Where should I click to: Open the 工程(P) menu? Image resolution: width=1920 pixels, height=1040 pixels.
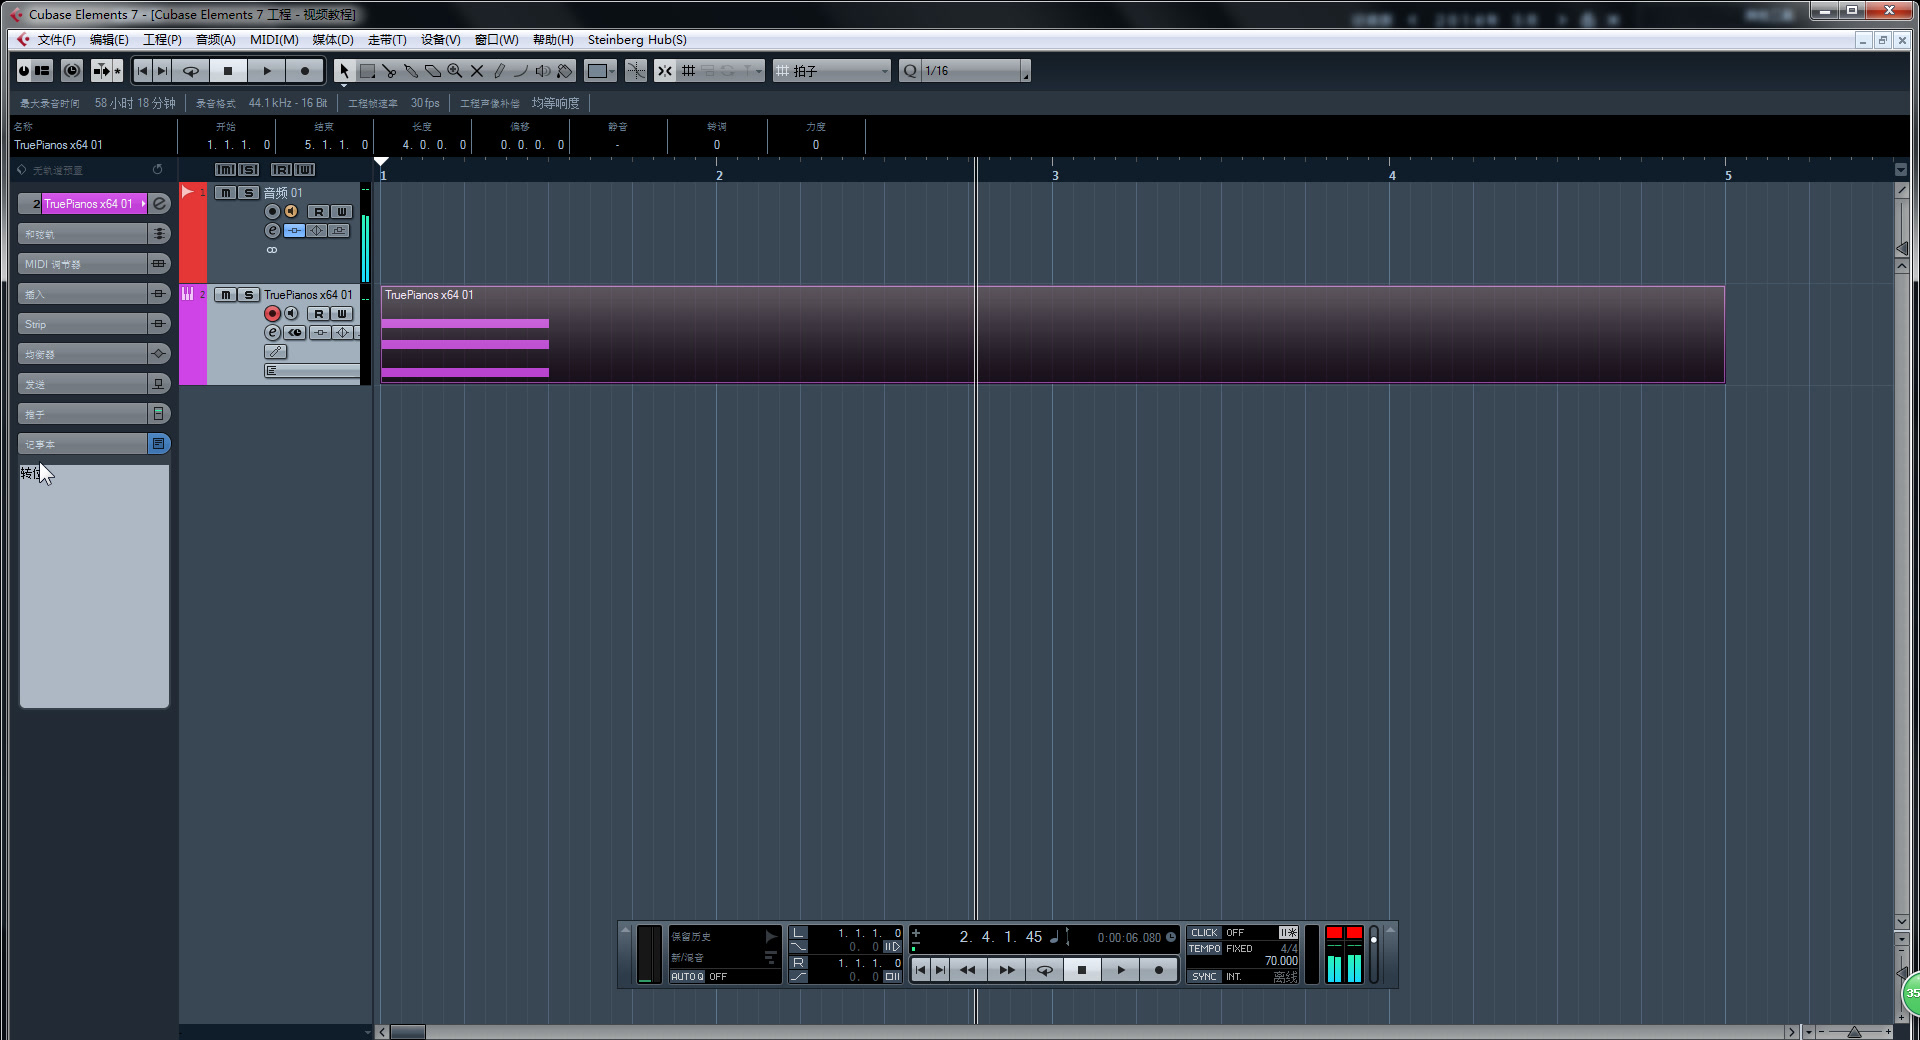pos(162,40)
